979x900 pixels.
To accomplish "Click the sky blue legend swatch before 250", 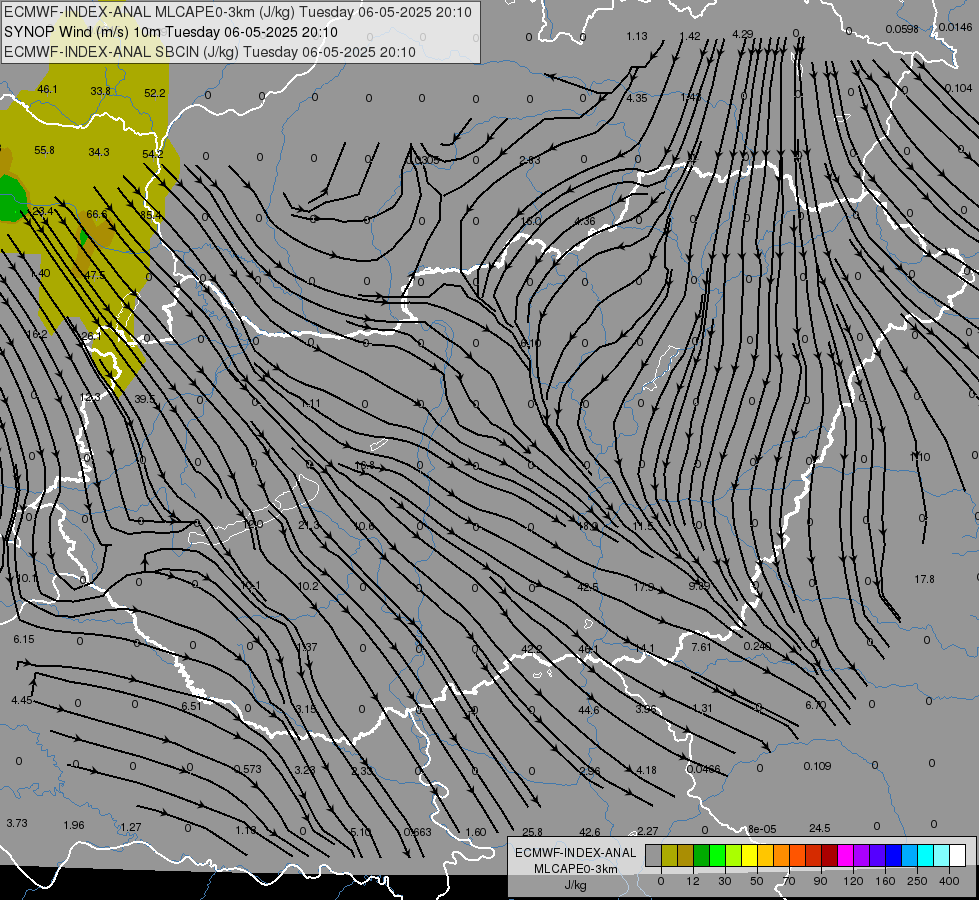I will point(910,855).
